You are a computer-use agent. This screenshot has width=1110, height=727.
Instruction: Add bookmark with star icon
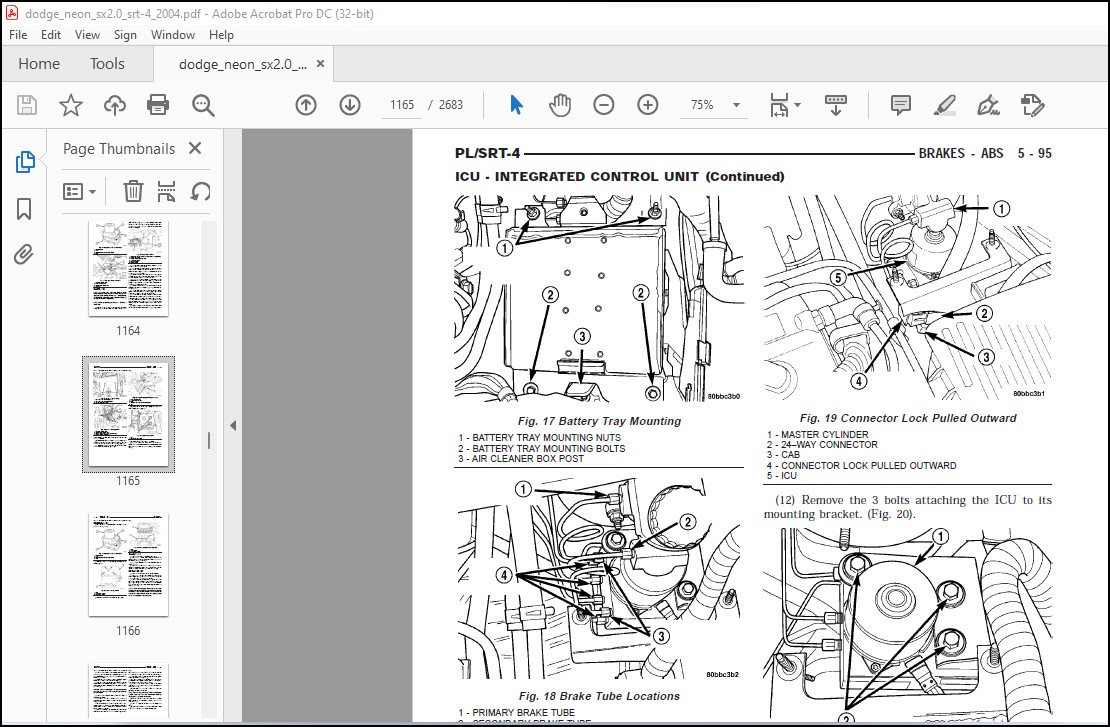71,105
